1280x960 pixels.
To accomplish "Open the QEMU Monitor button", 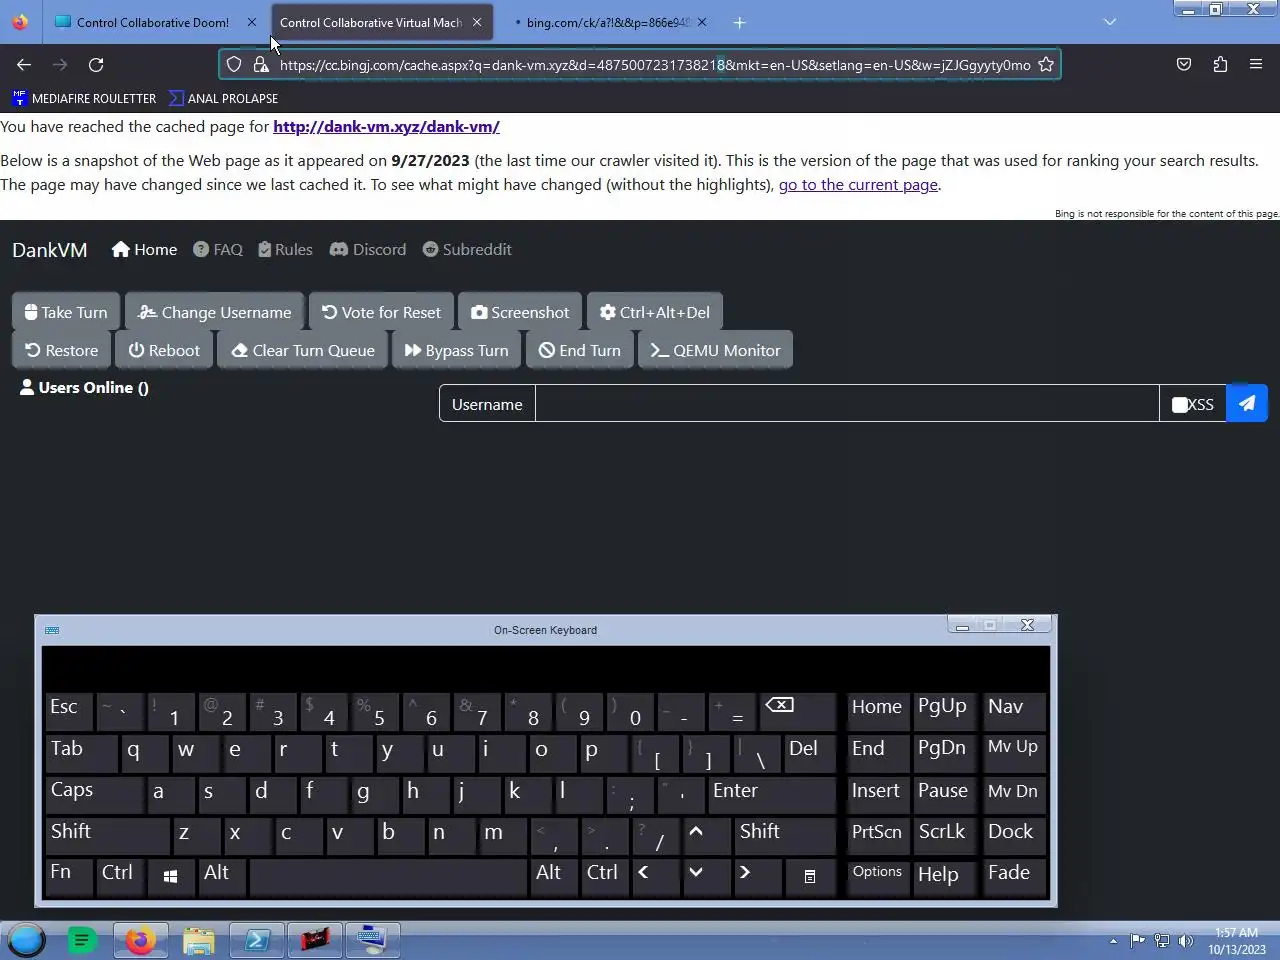I will click(715, 350).
